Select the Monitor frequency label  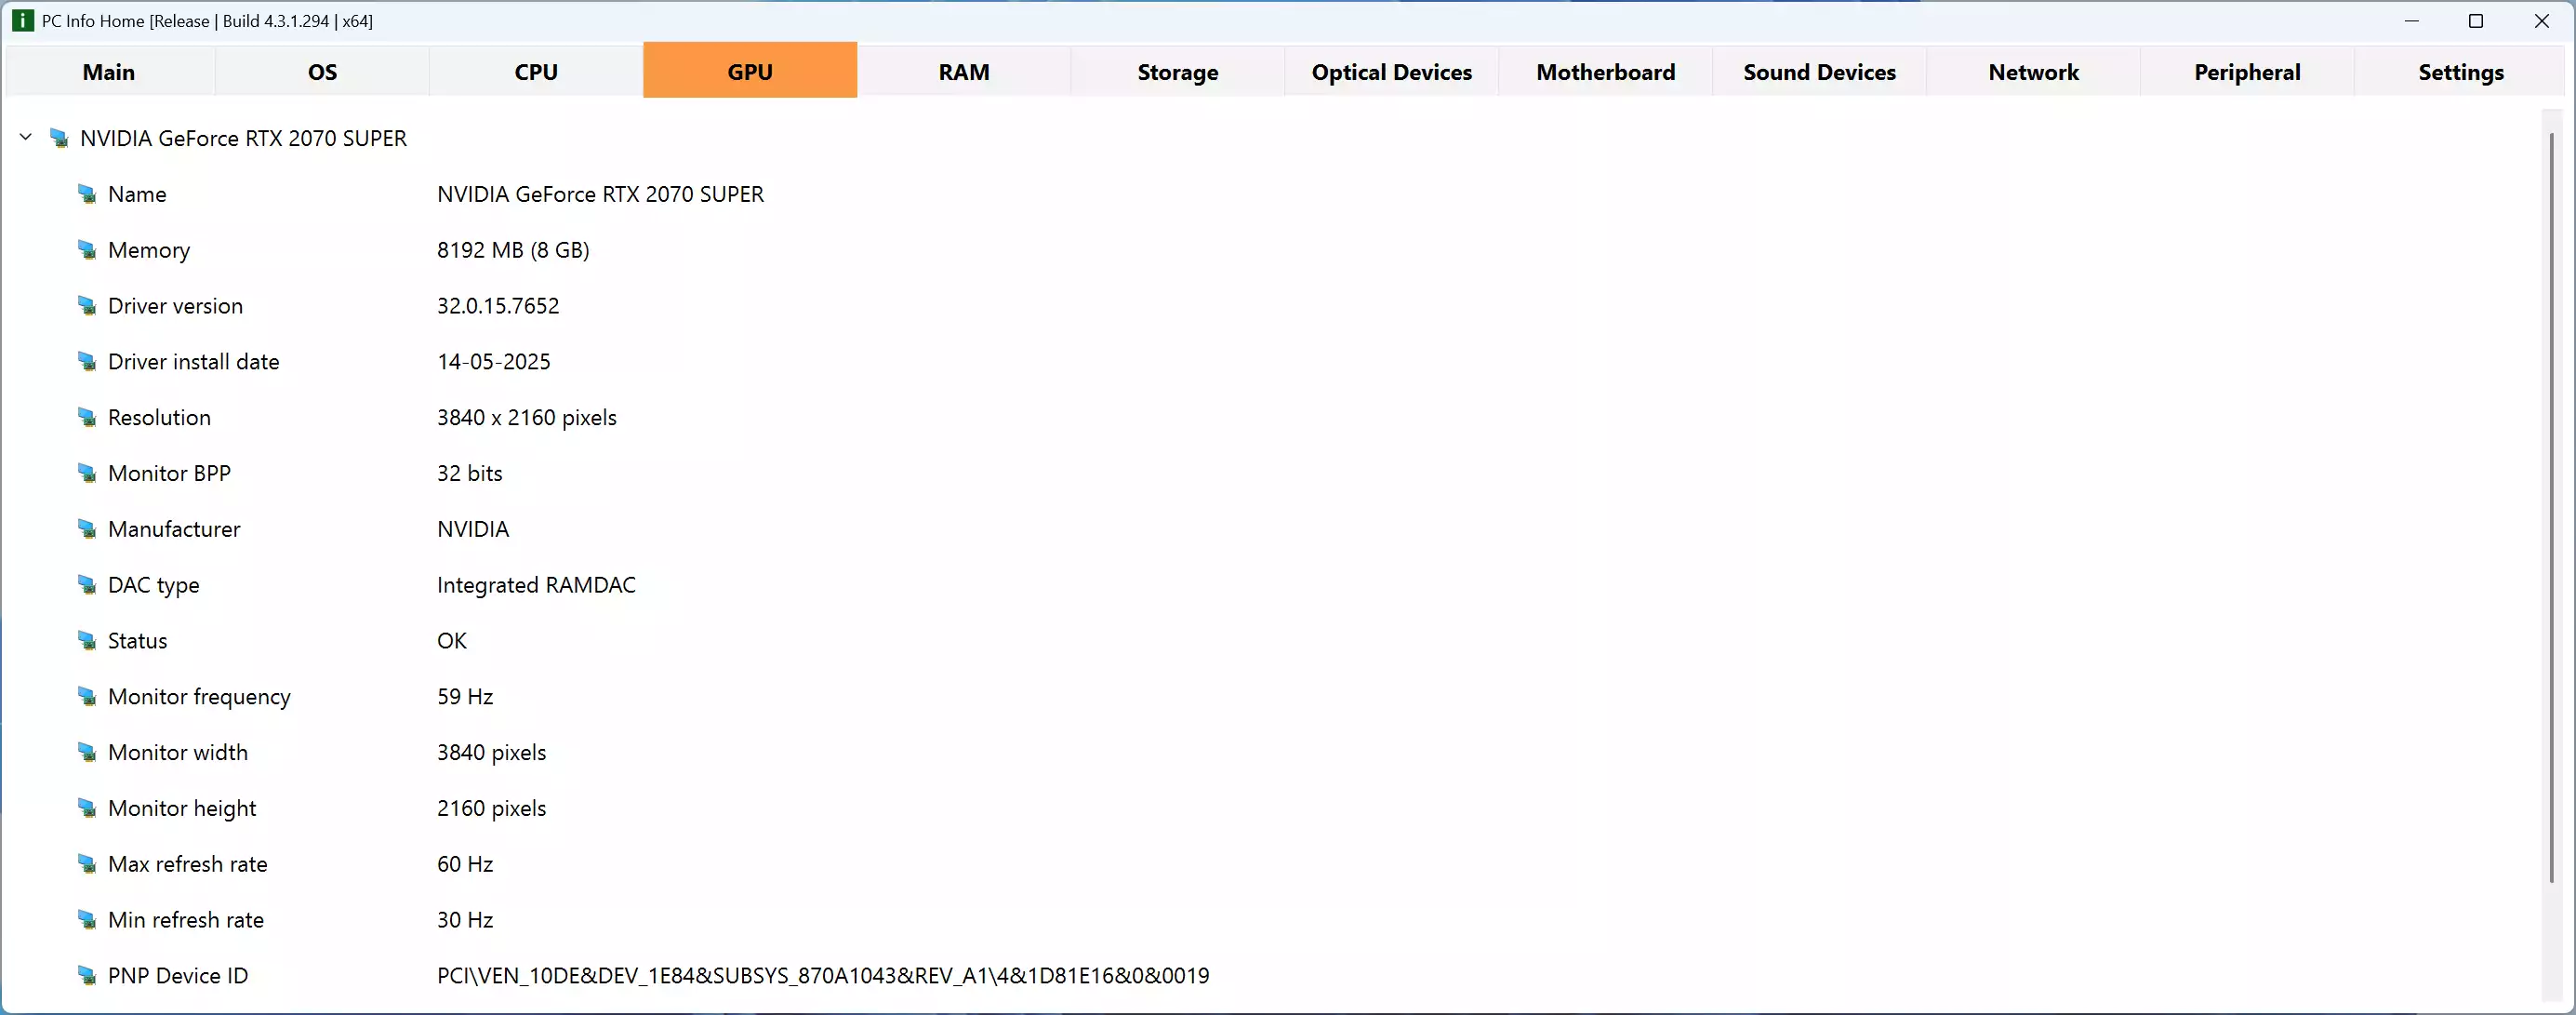coord(199,697)
